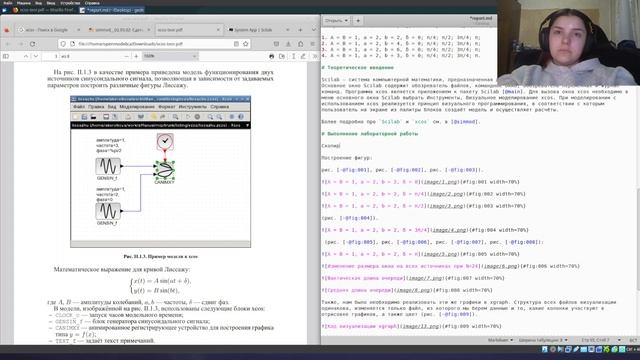
Task: Print the PDF document
Action: (272, 56)
